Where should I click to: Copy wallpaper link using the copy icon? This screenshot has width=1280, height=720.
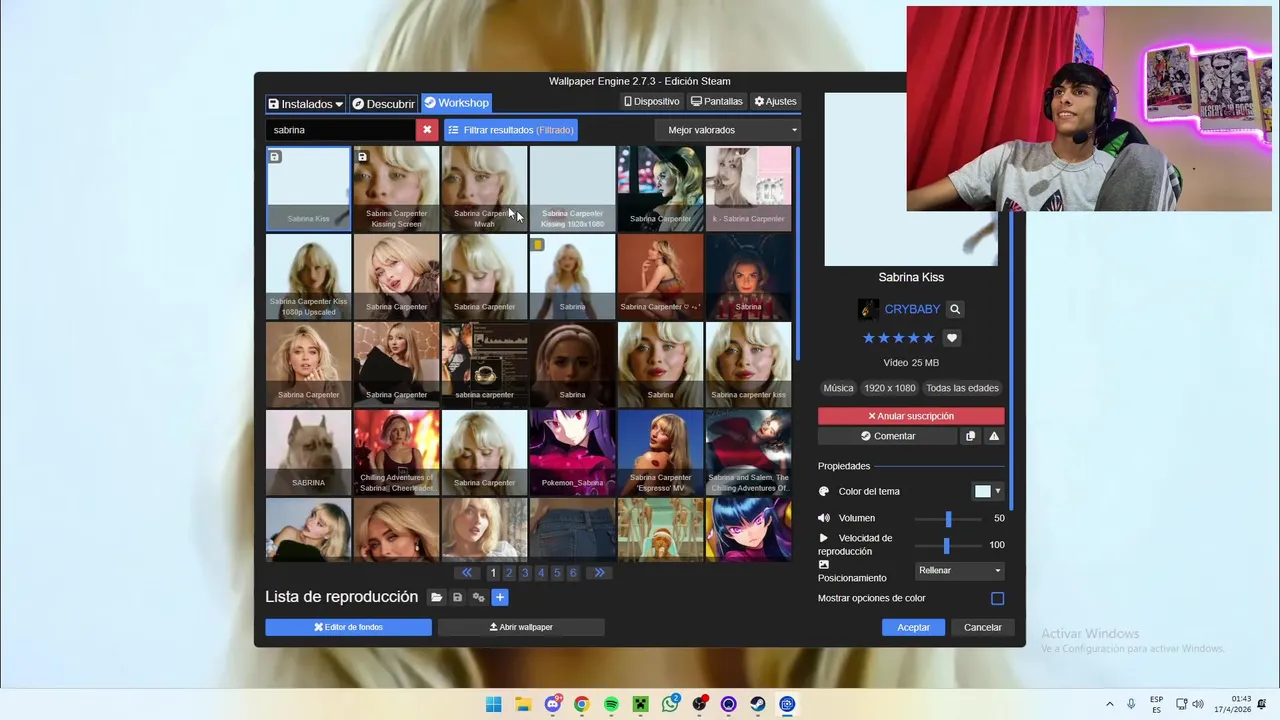[x=970, y=436]
